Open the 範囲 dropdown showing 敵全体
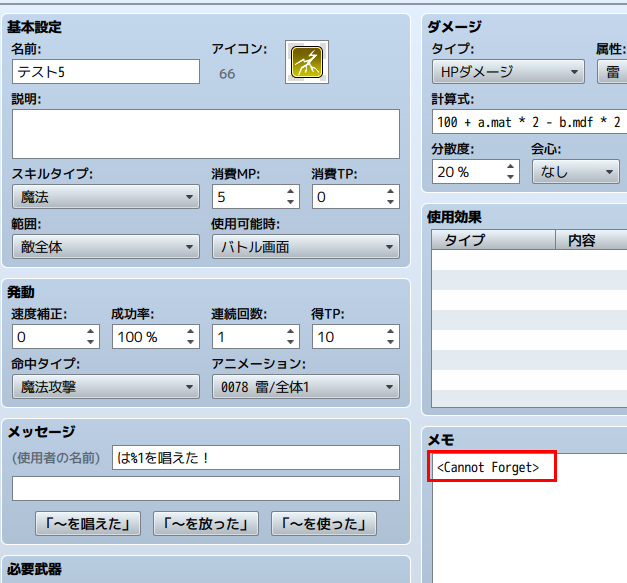The height and width of the screenshot is (583, 627). (x=106, y=247)
